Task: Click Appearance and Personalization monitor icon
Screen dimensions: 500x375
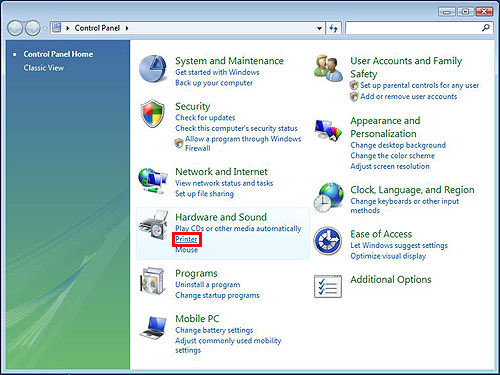Action: 328,130
